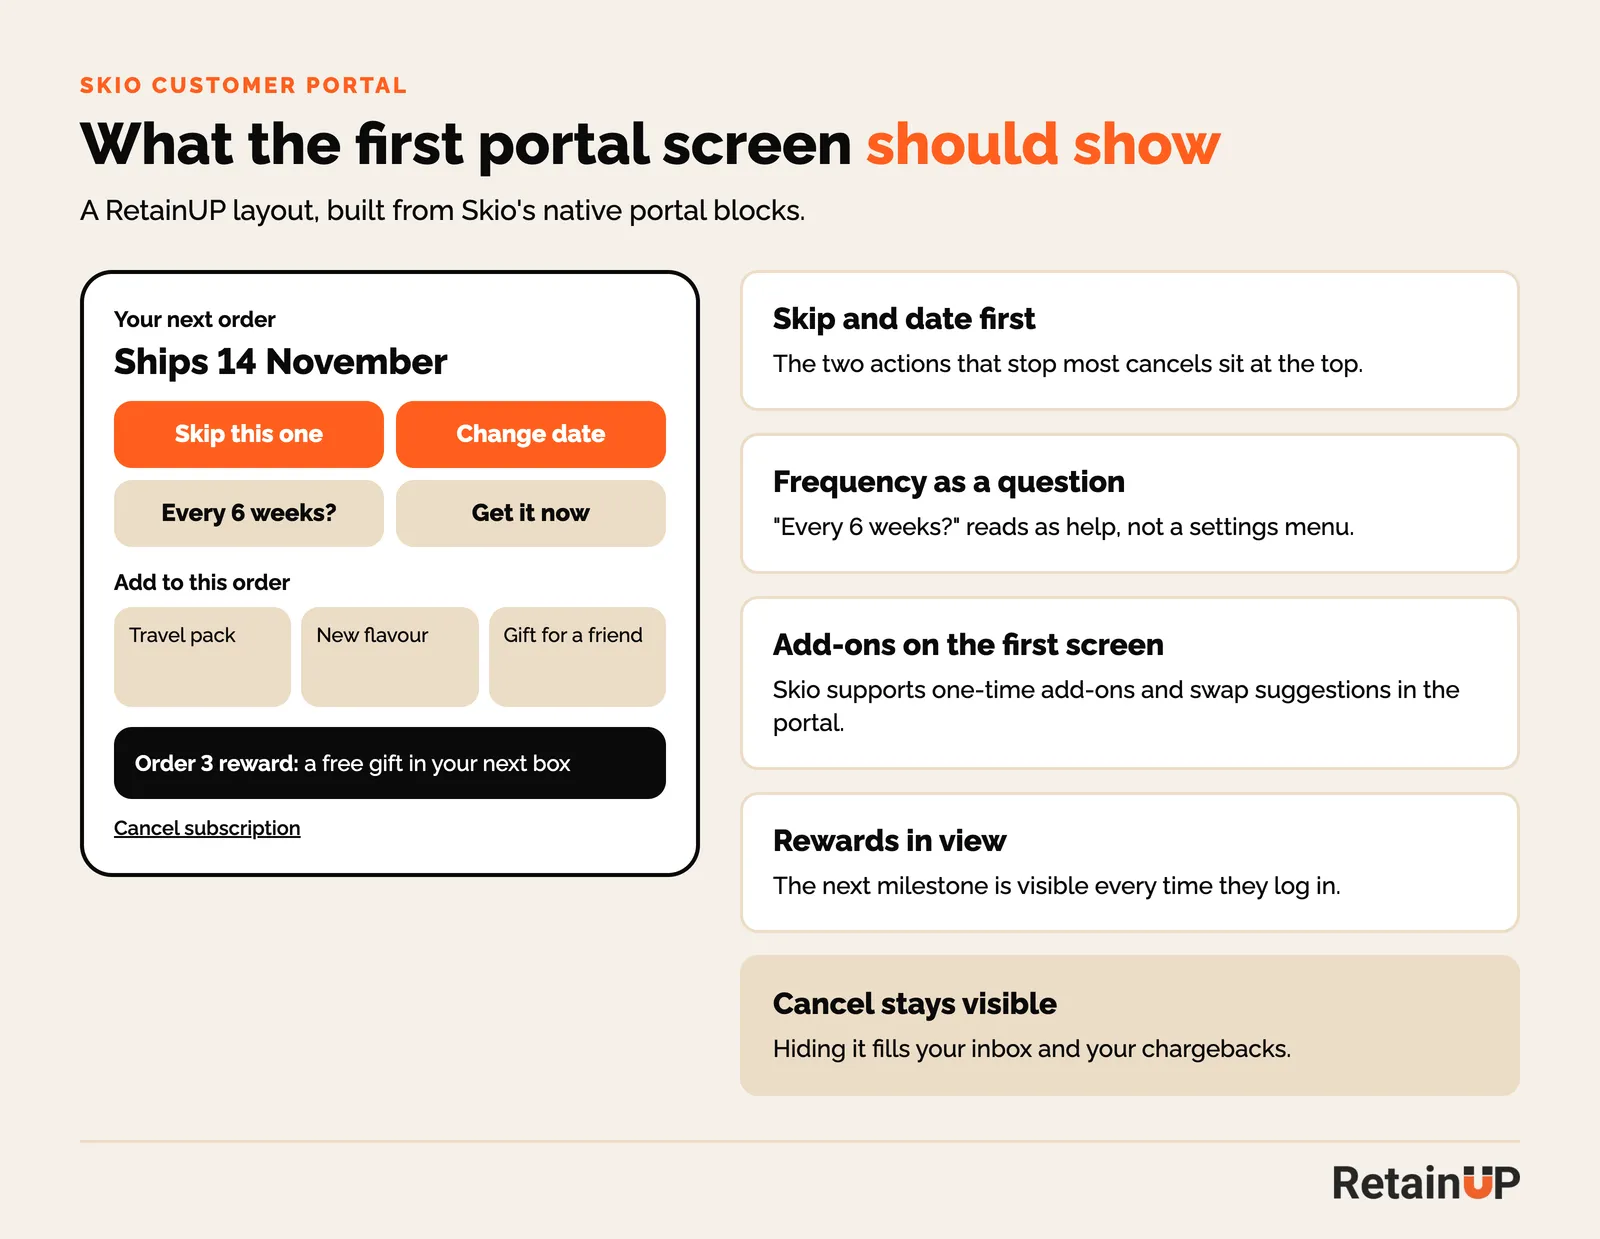Select the Rewards in view card

(x=1130, y=862)
